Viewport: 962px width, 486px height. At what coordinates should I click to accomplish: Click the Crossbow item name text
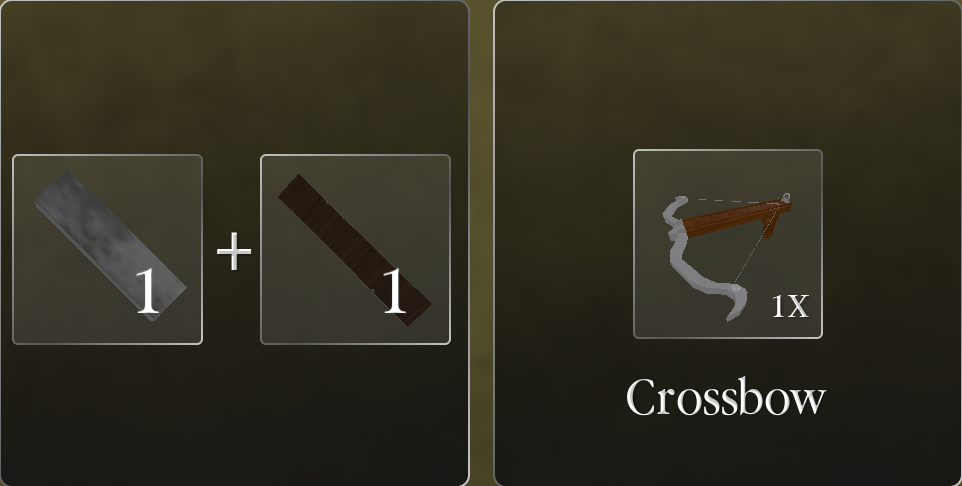[x=726, y=398]
